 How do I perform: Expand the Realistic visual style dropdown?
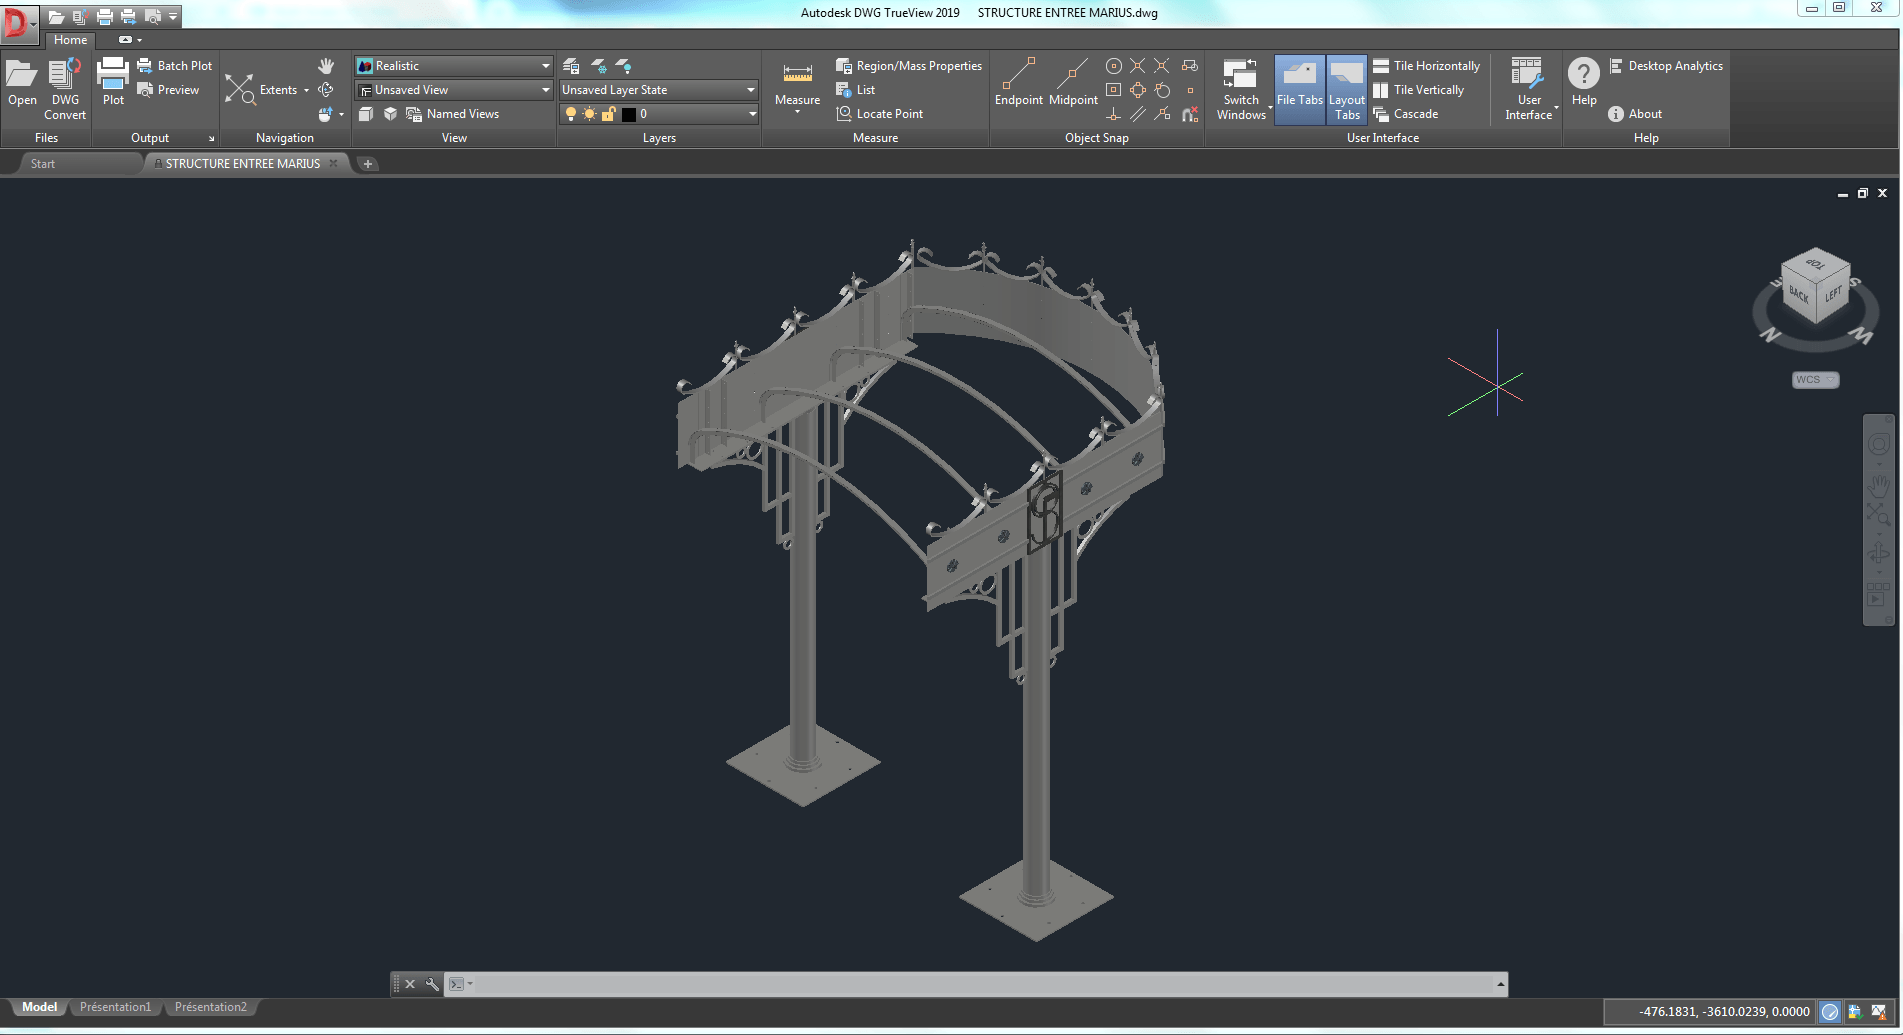tap(545, 66)
